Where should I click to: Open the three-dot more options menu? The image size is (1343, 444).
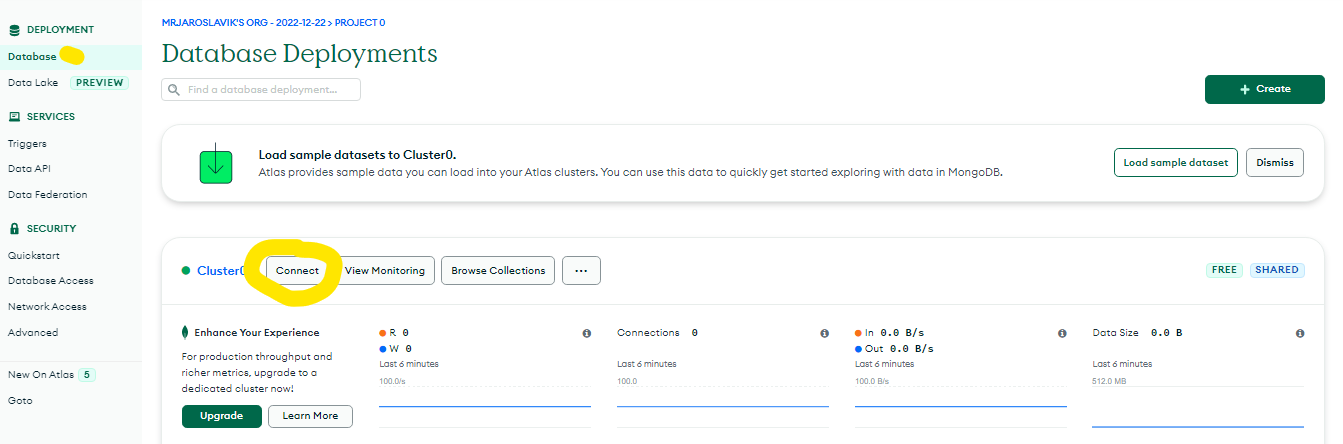point(581,270)
